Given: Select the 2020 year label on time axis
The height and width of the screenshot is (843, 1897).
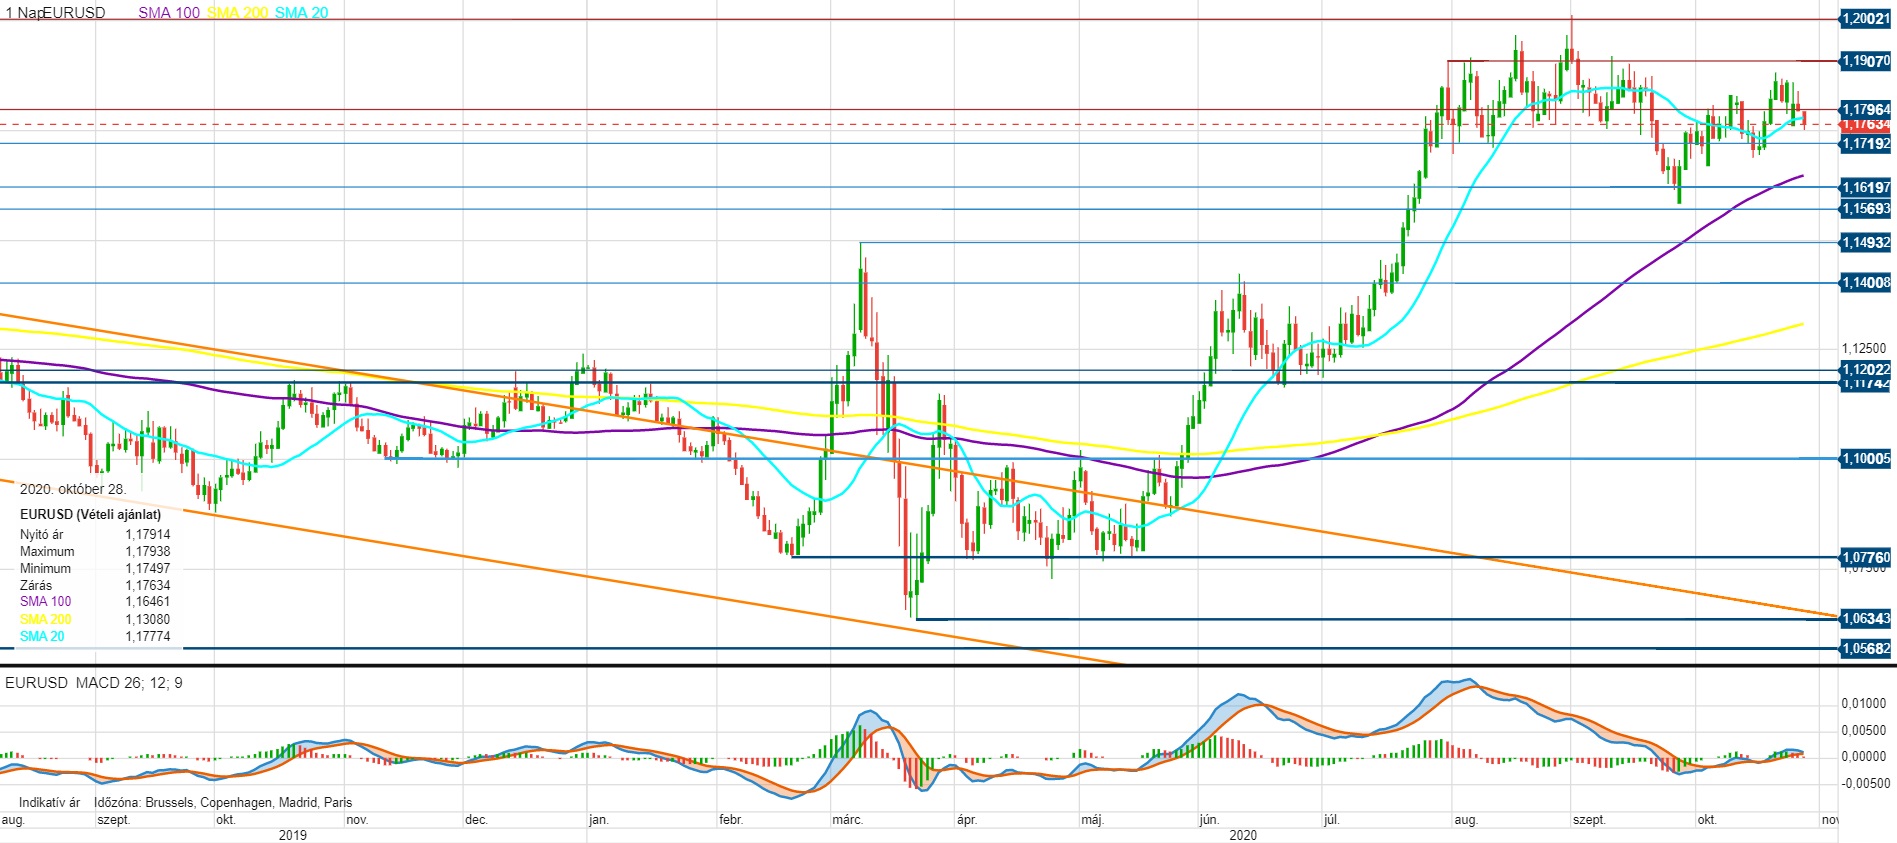Looking at the screenshot, I should coord(1243,835).
